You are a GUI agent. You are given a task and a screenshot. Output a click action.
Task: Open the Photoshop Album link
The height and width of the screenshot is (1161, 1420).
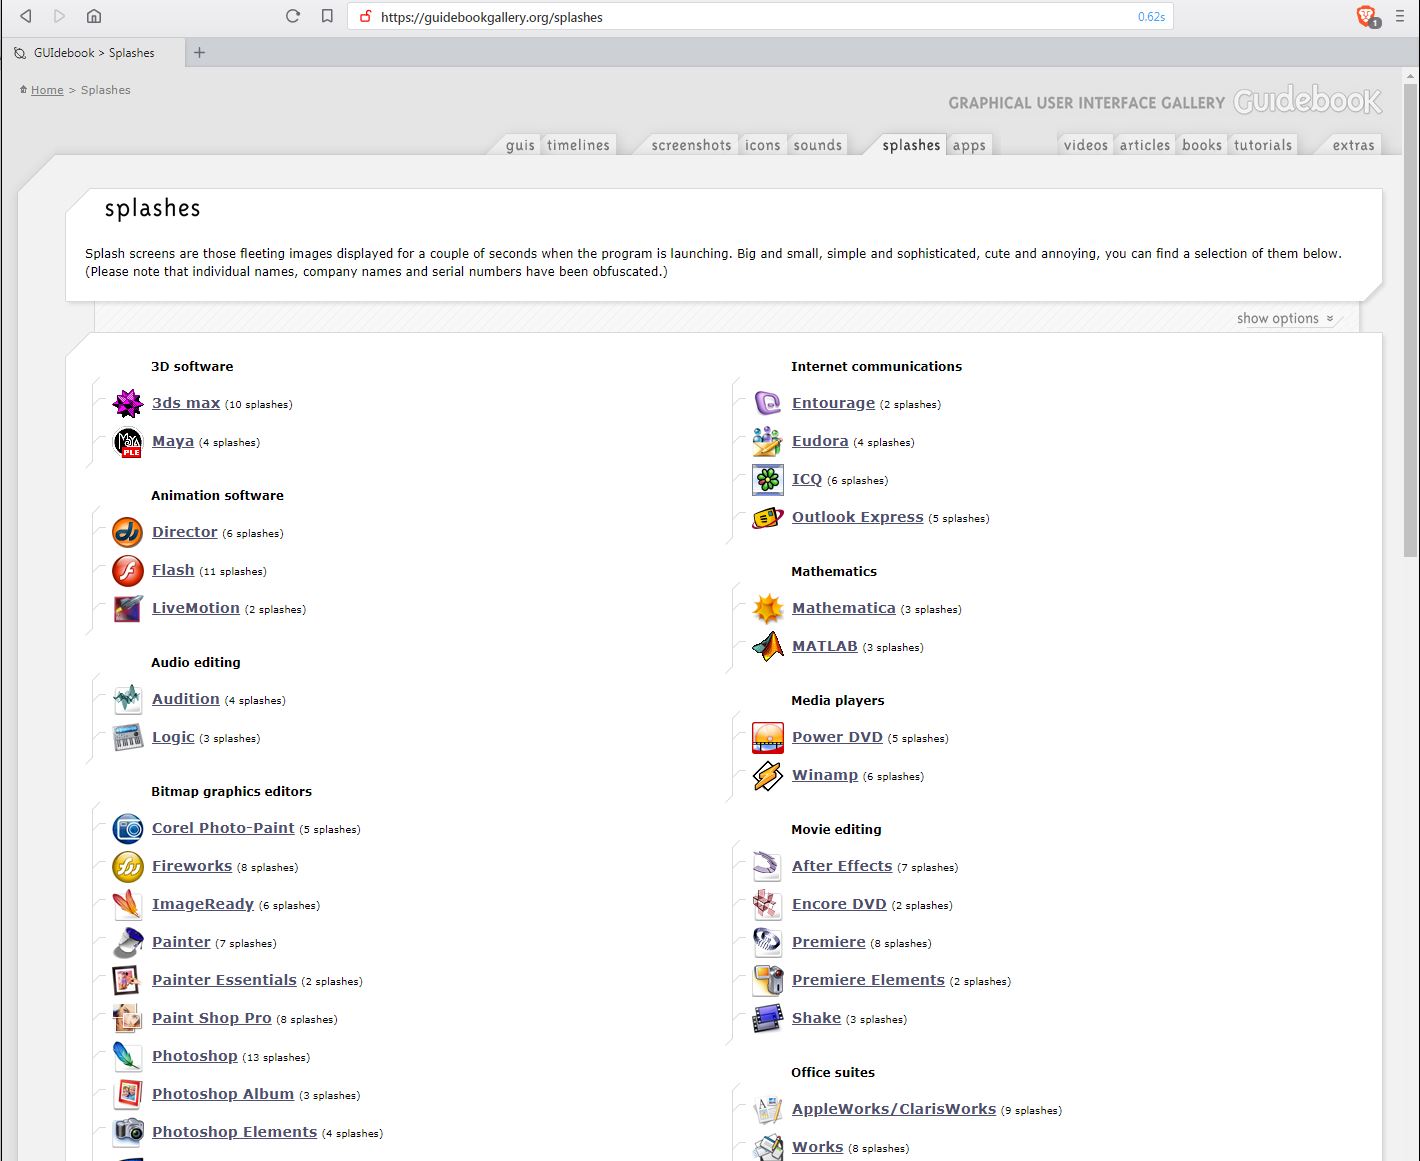coord(223,1094)
